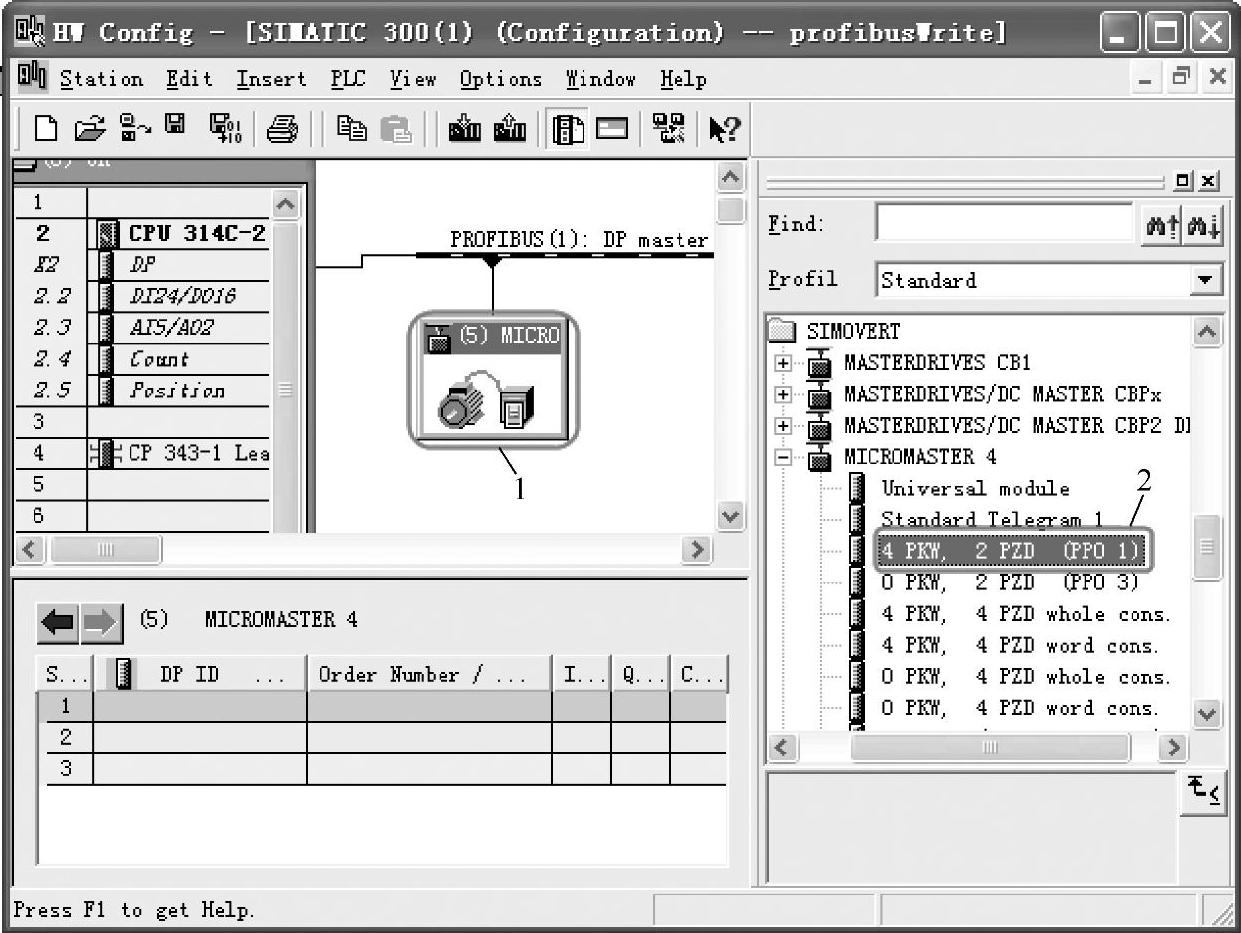Screen dimensions: 1241x933
Task: Click the Upload to PG icon
Action: (x=510, y=128)
